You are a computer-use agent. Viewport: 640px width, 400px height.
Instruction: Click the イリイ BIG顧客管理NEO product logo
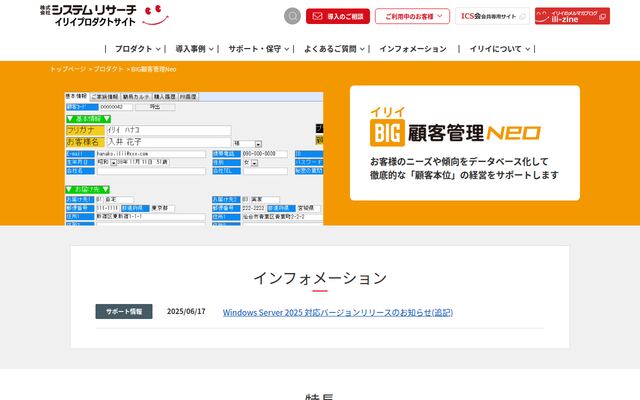tap(455, 127)
